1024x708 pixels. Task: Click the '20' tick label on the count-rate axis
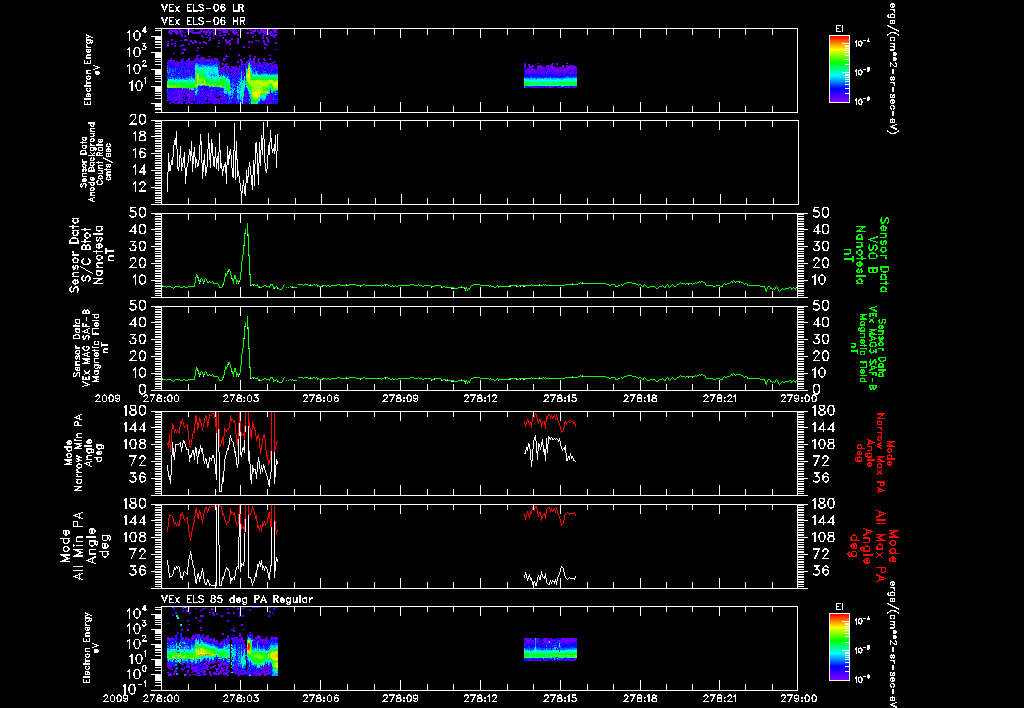(137, 120)
